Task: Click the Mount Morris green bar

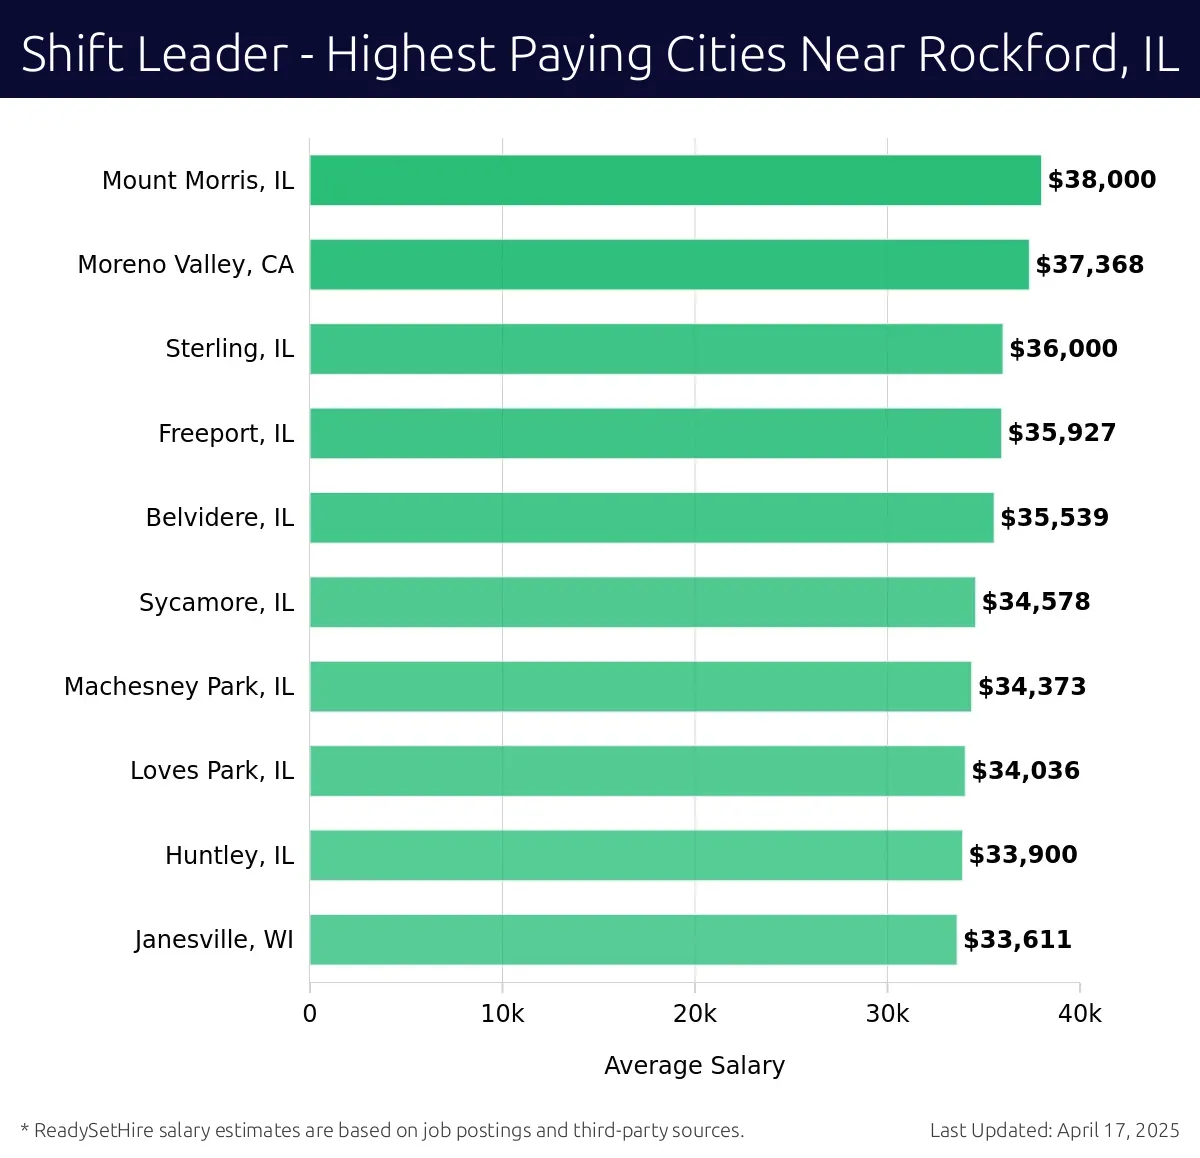Action: coord(675,180)
